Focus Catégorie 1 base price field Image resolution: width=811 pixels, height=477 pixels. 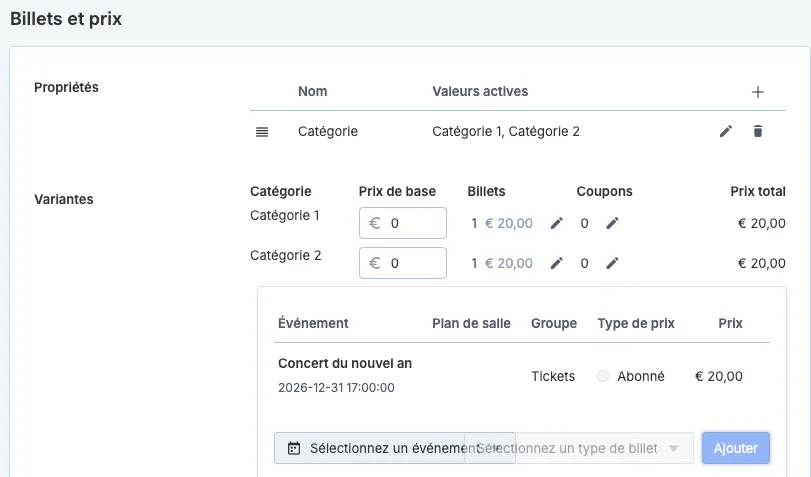[403, 223]
